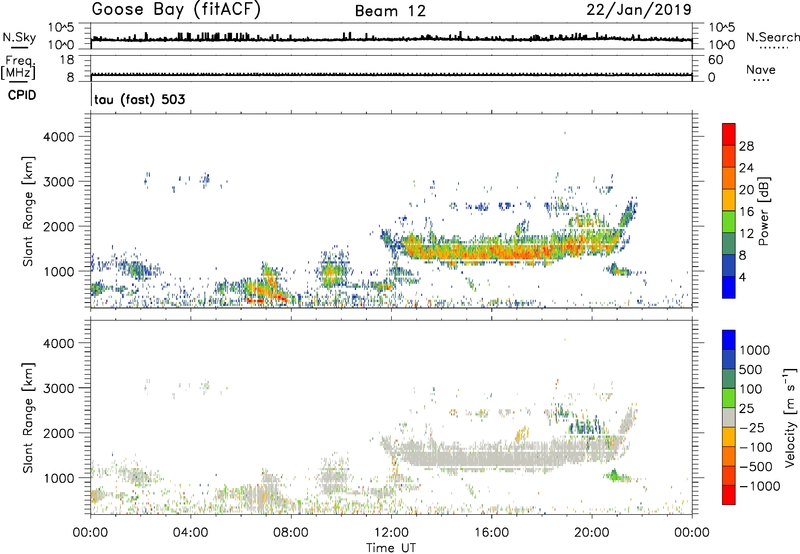
Task: Click the date '22/Jan/2019'
Action: [x=639, y=10]
